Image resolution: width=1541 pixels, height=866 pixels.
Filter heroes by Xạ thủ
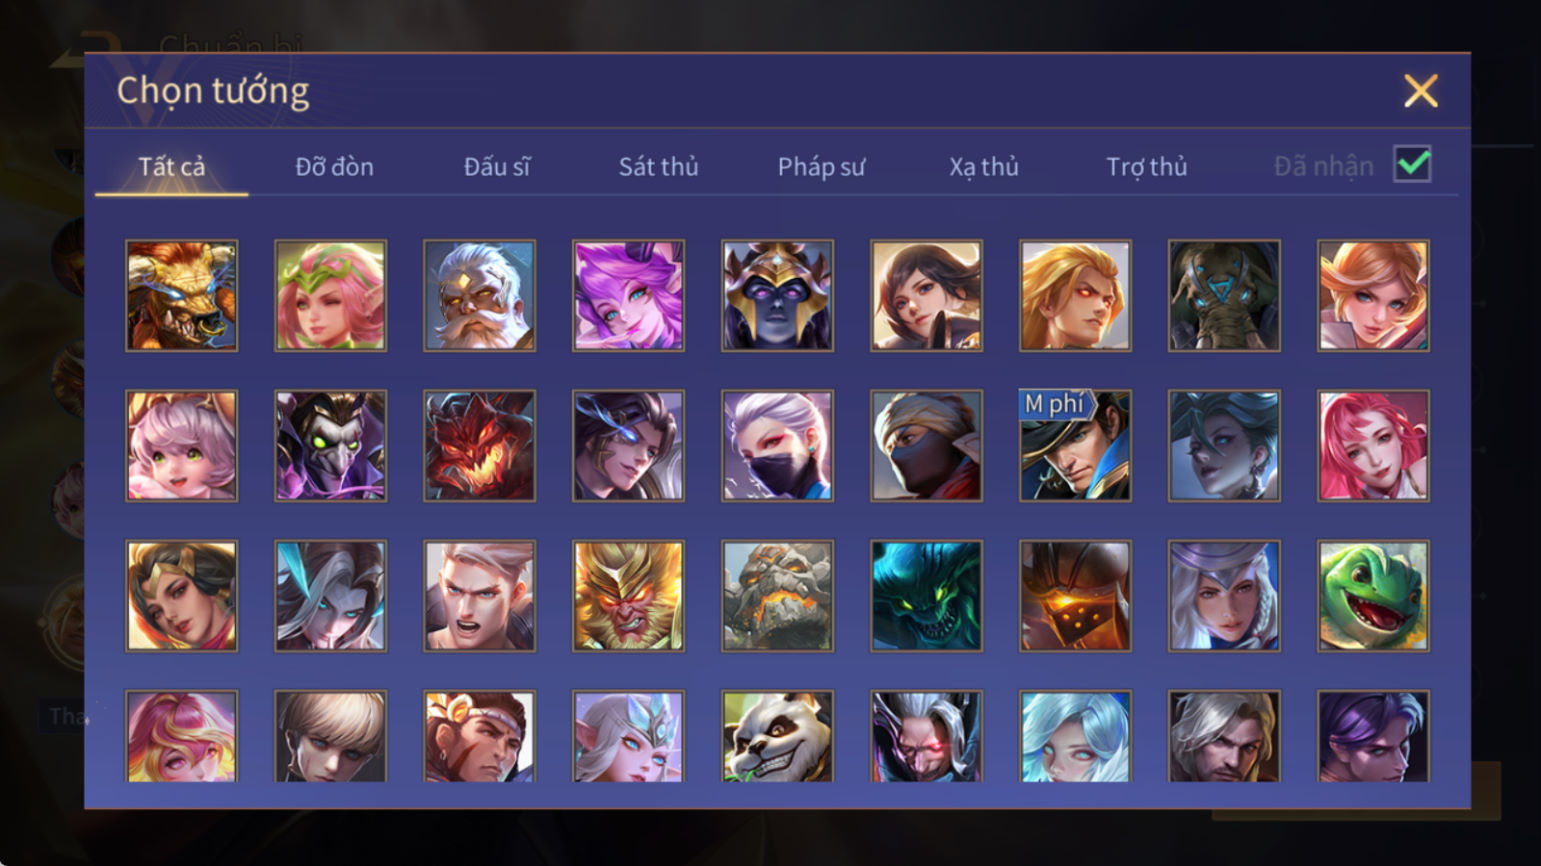pos(984,167)
